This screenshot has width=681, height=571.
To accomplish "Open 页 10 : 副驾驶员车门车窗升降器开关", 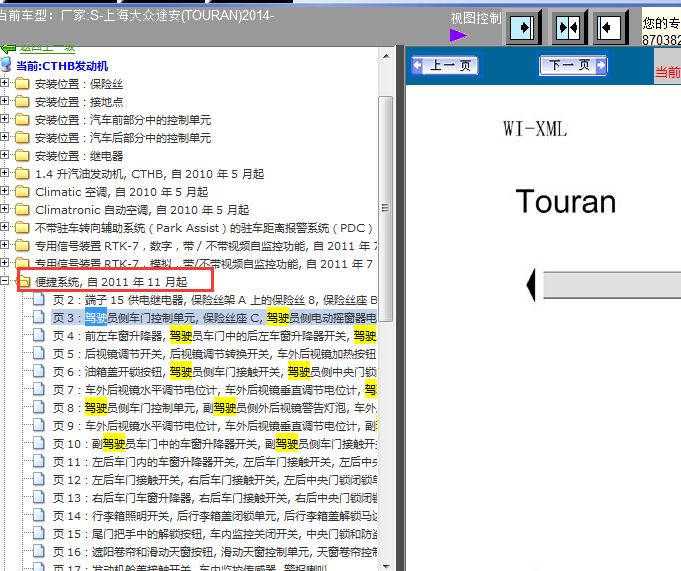I will [x=215, y=444].
